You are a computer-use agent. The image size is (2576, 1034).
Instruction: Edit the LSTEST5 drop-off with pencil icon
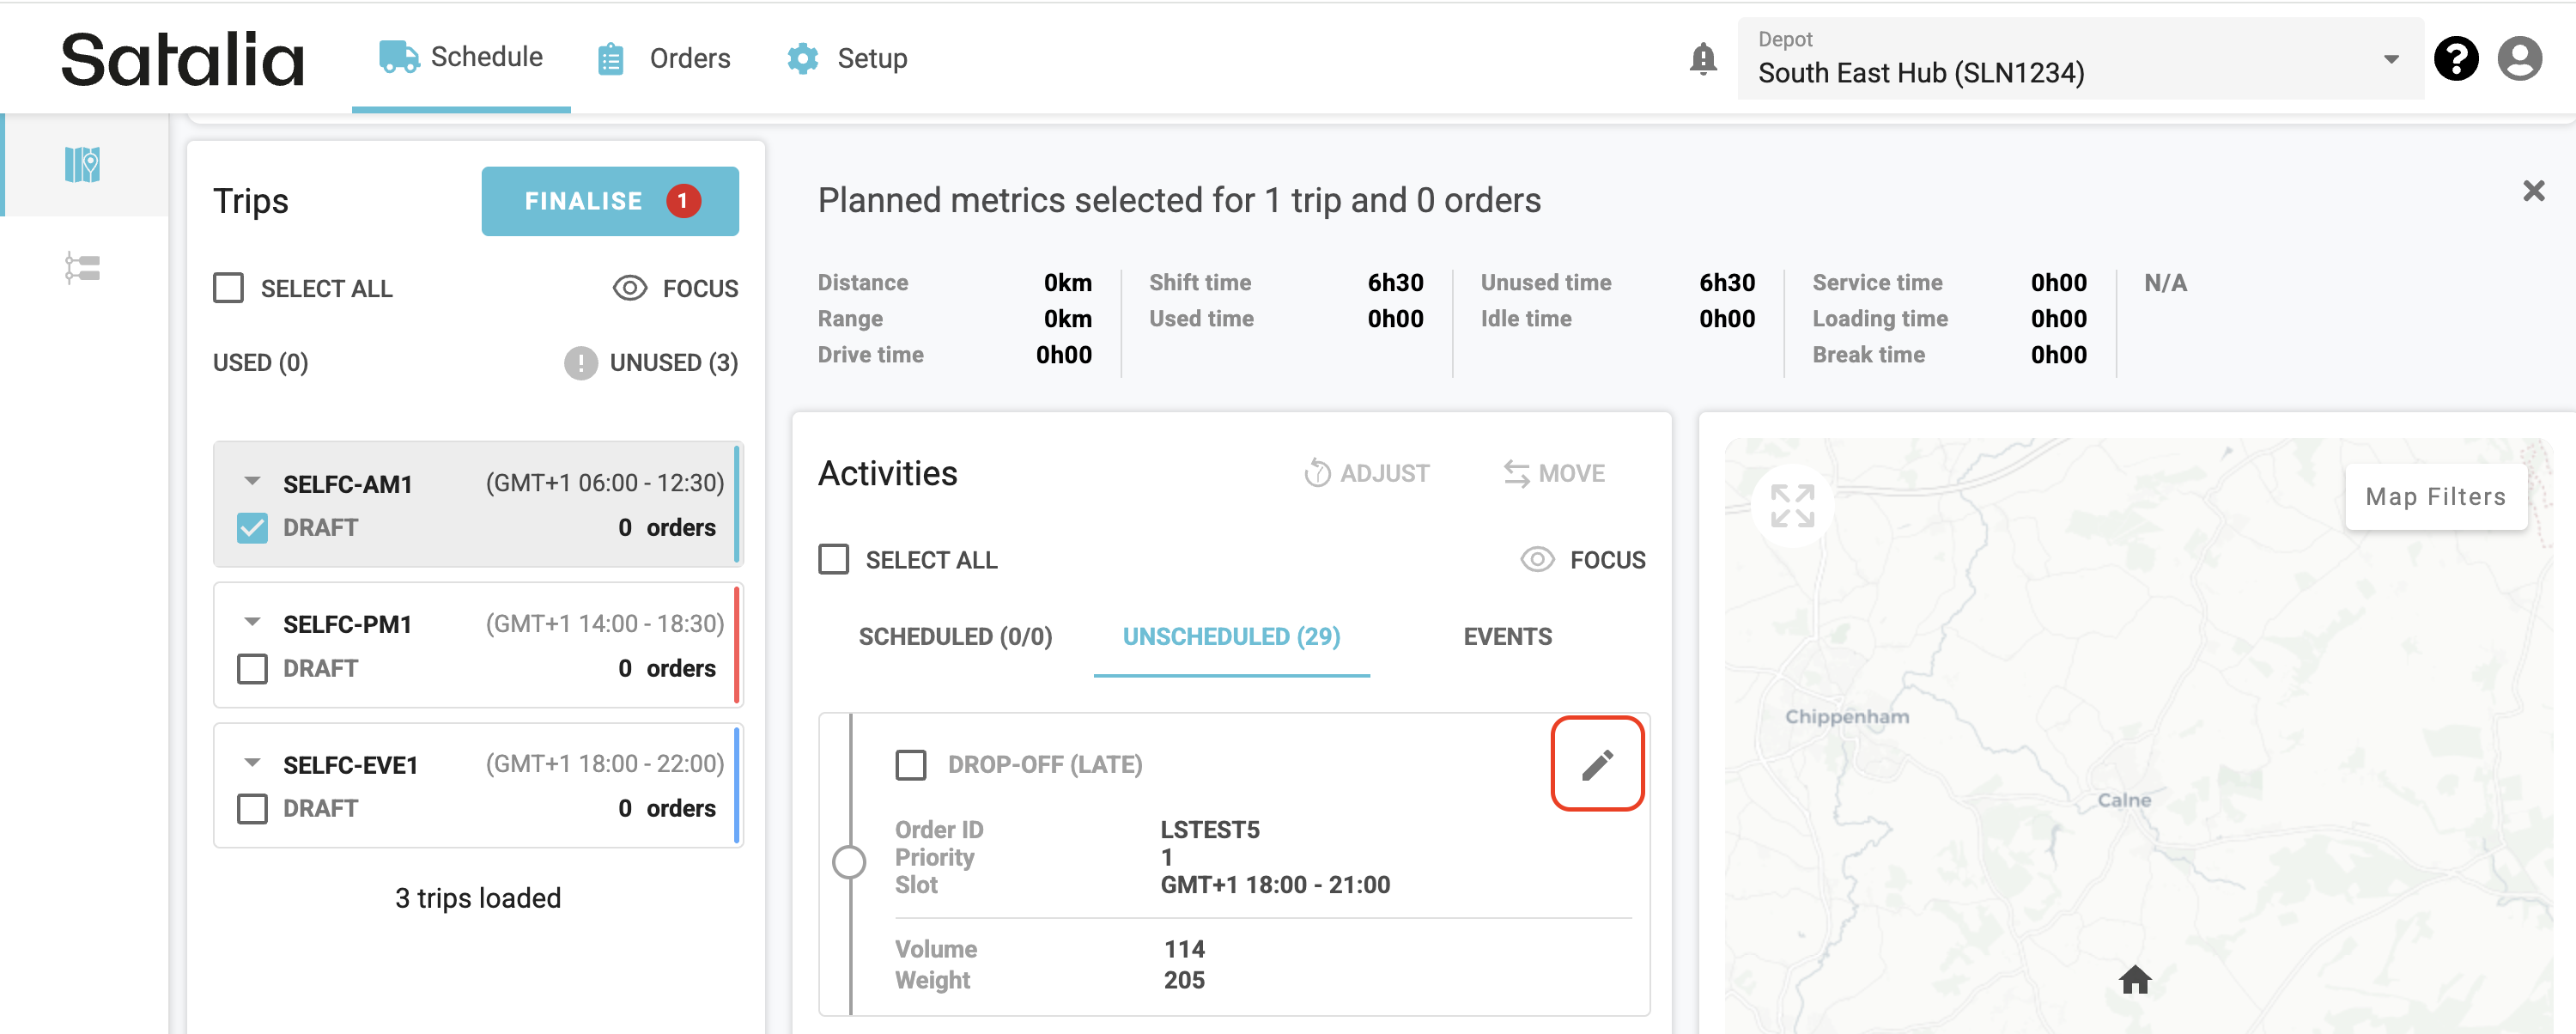click(x=1596, y=764)
